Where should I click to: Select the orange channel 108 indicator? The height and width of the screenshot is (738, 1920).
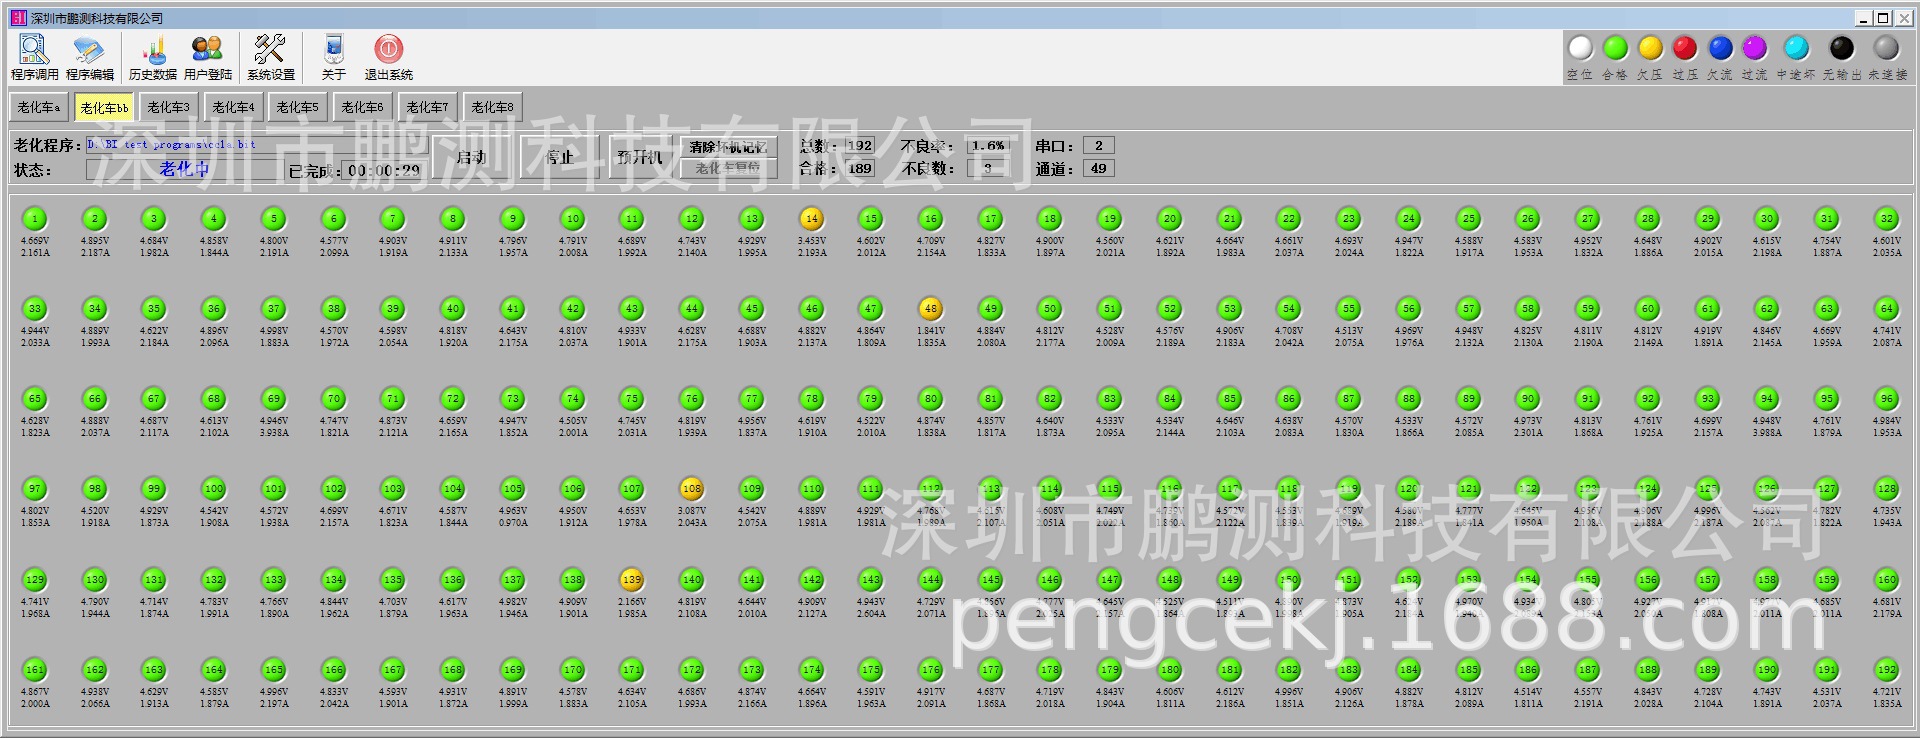pyautogui.click(x=692, y=489)
